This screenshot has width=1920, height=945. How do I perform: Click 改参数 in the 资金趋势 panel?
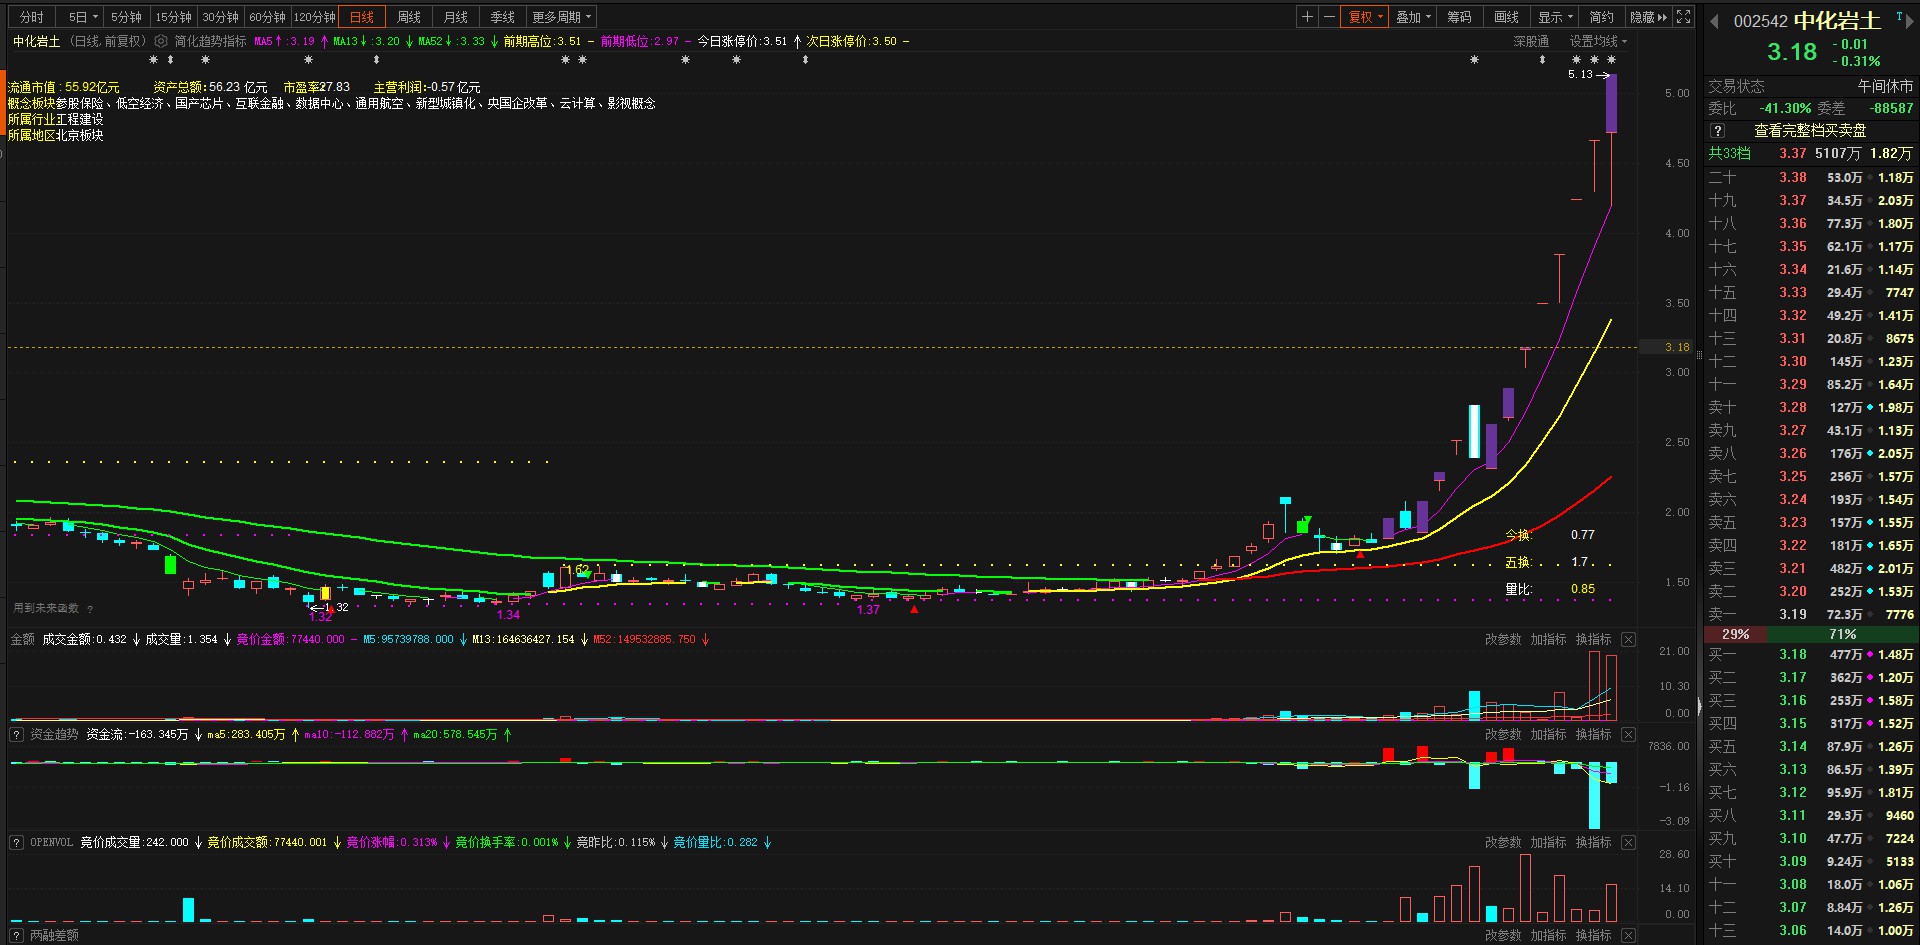point(1503,735)
